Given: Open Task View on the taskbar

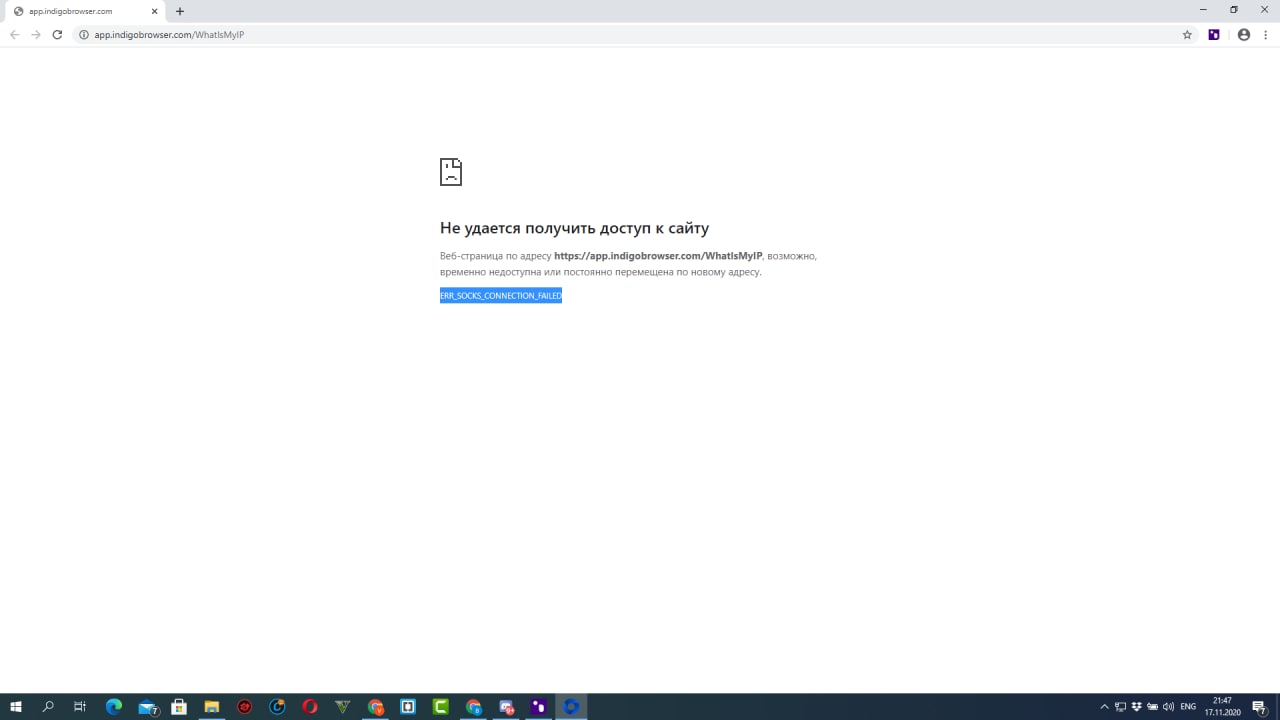Looking at the screenshot, I should pos(80,707).
